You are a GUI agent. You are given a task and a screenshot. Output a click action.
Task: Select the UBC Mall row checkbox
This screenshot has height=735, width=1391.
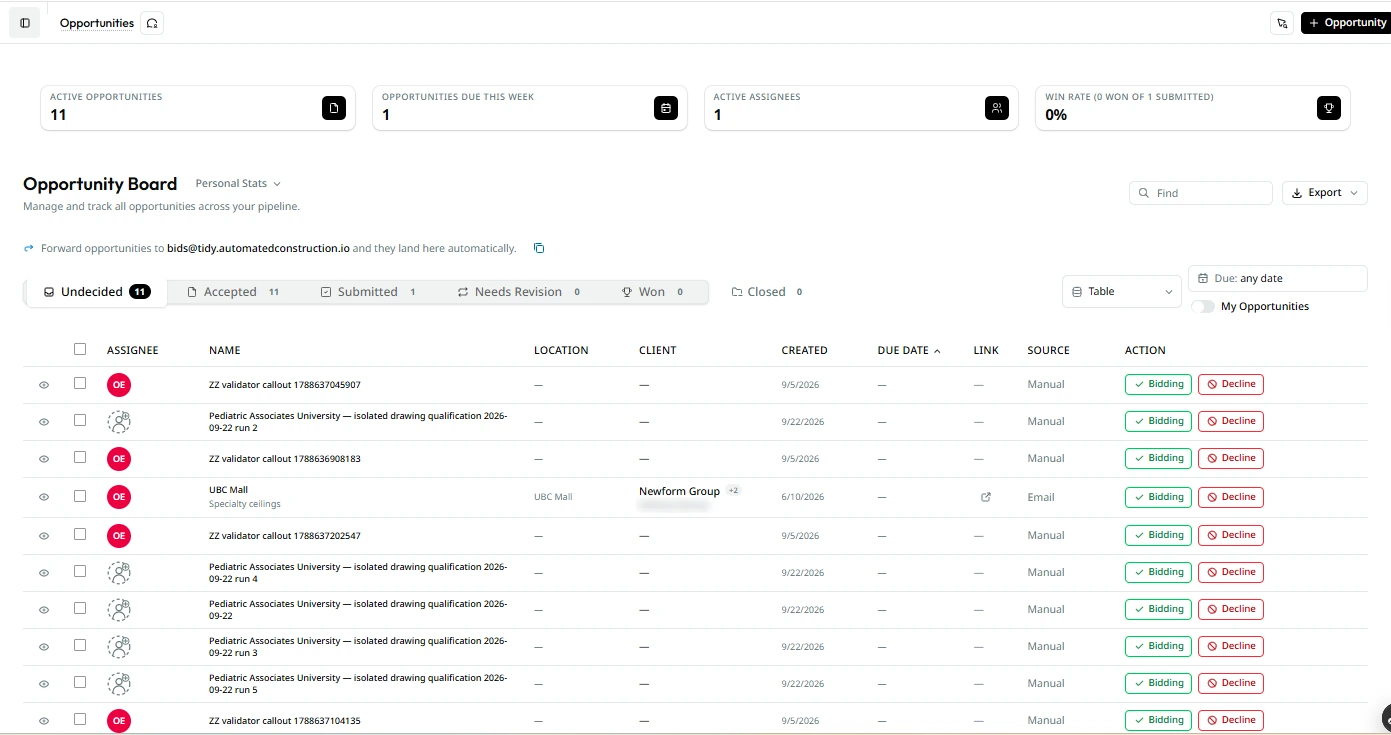point(80,496)
